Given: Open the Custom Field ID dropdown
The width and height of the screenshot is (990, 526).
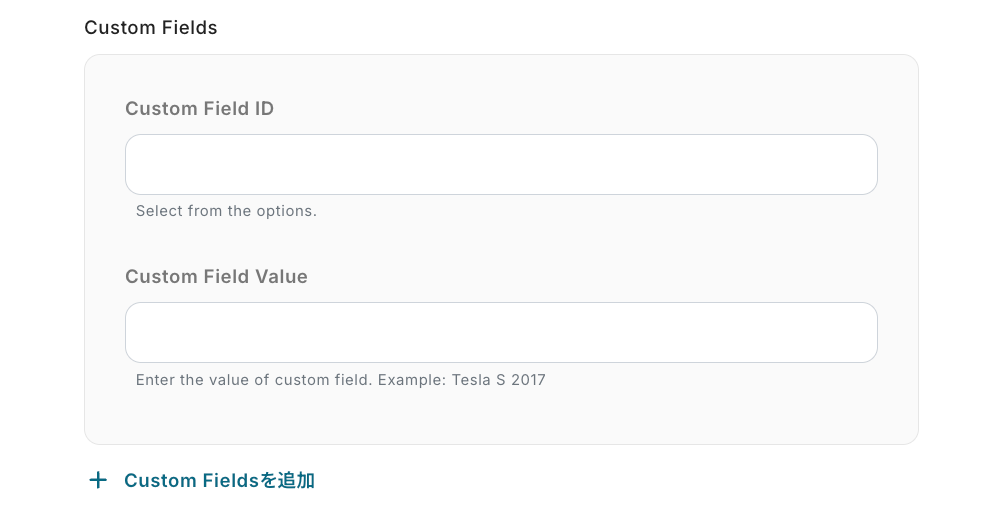Looking at the screenshot, I should 501,165.
